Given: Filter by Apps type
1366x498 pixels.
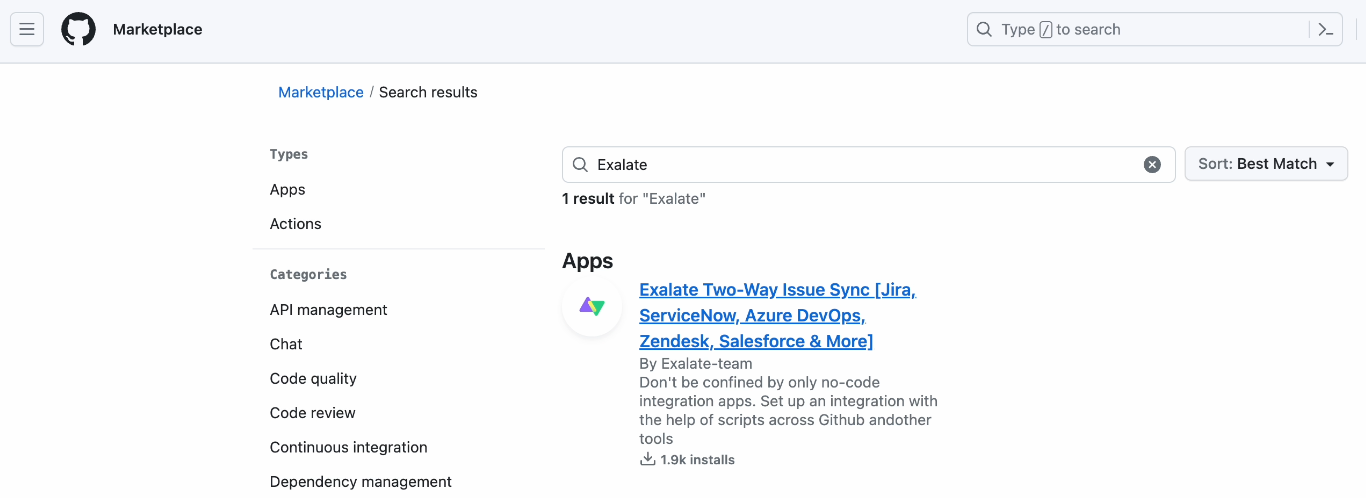Looking at the screenshot, I should click(x=288, y=190).
